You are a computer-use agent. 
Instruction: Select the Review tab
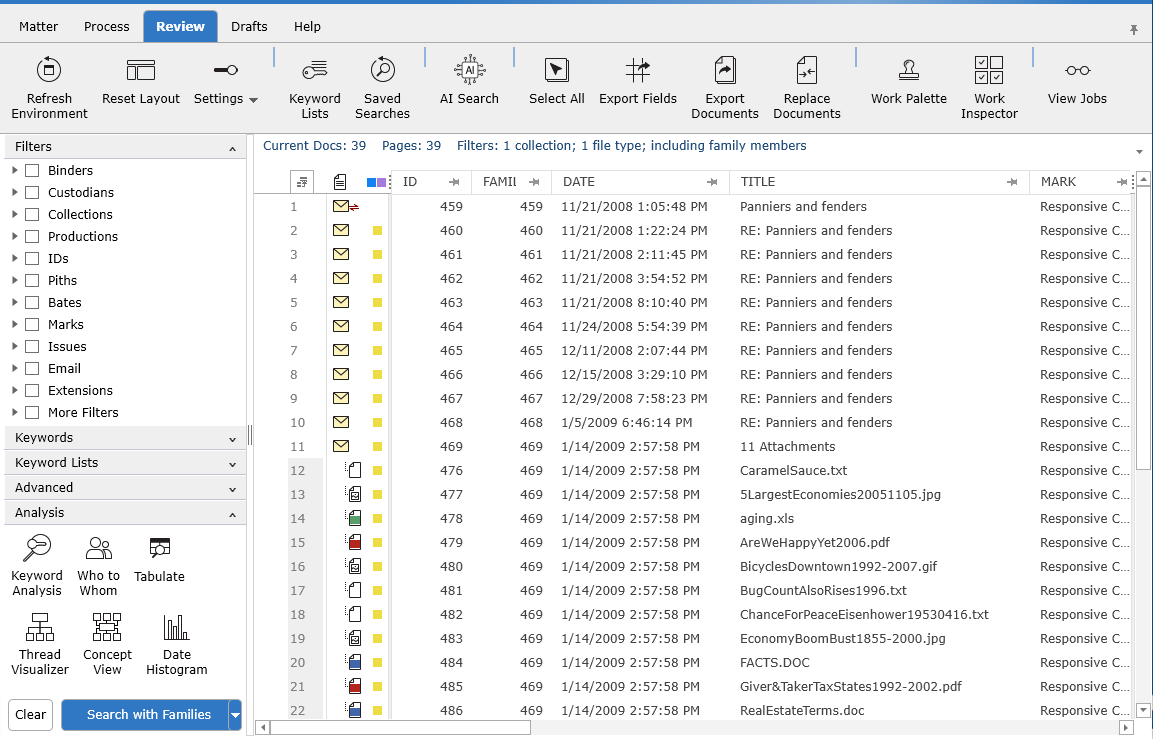click(x=180, y=26)
